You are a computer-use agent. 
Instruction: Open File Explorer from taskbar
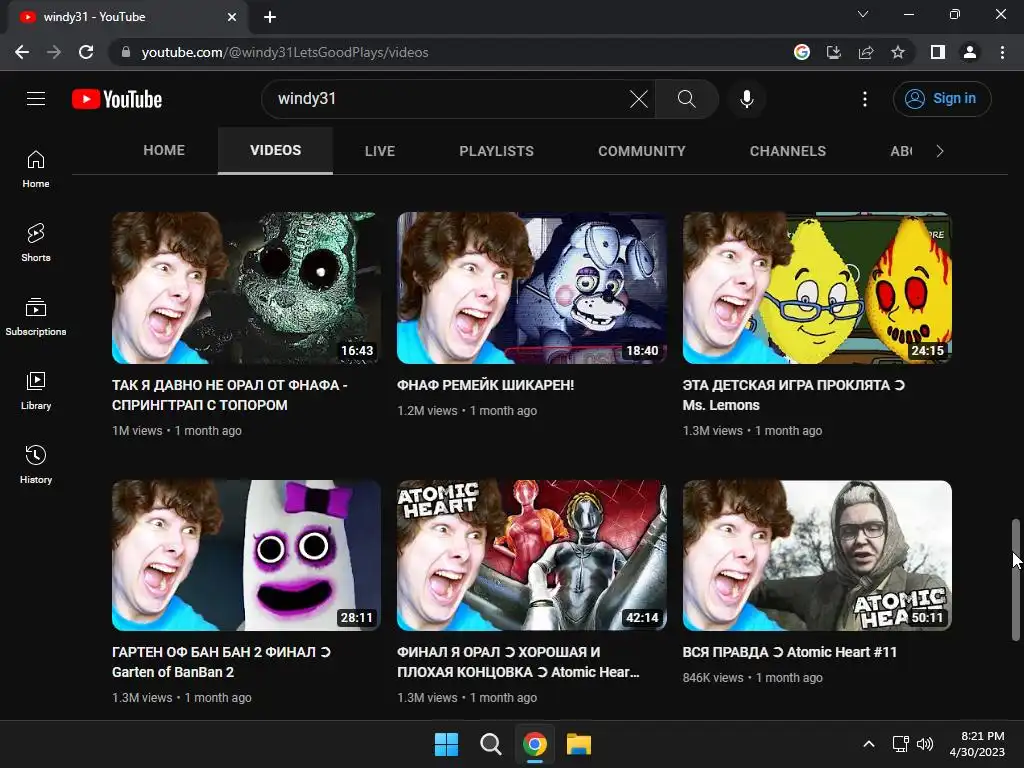(579, 744)
